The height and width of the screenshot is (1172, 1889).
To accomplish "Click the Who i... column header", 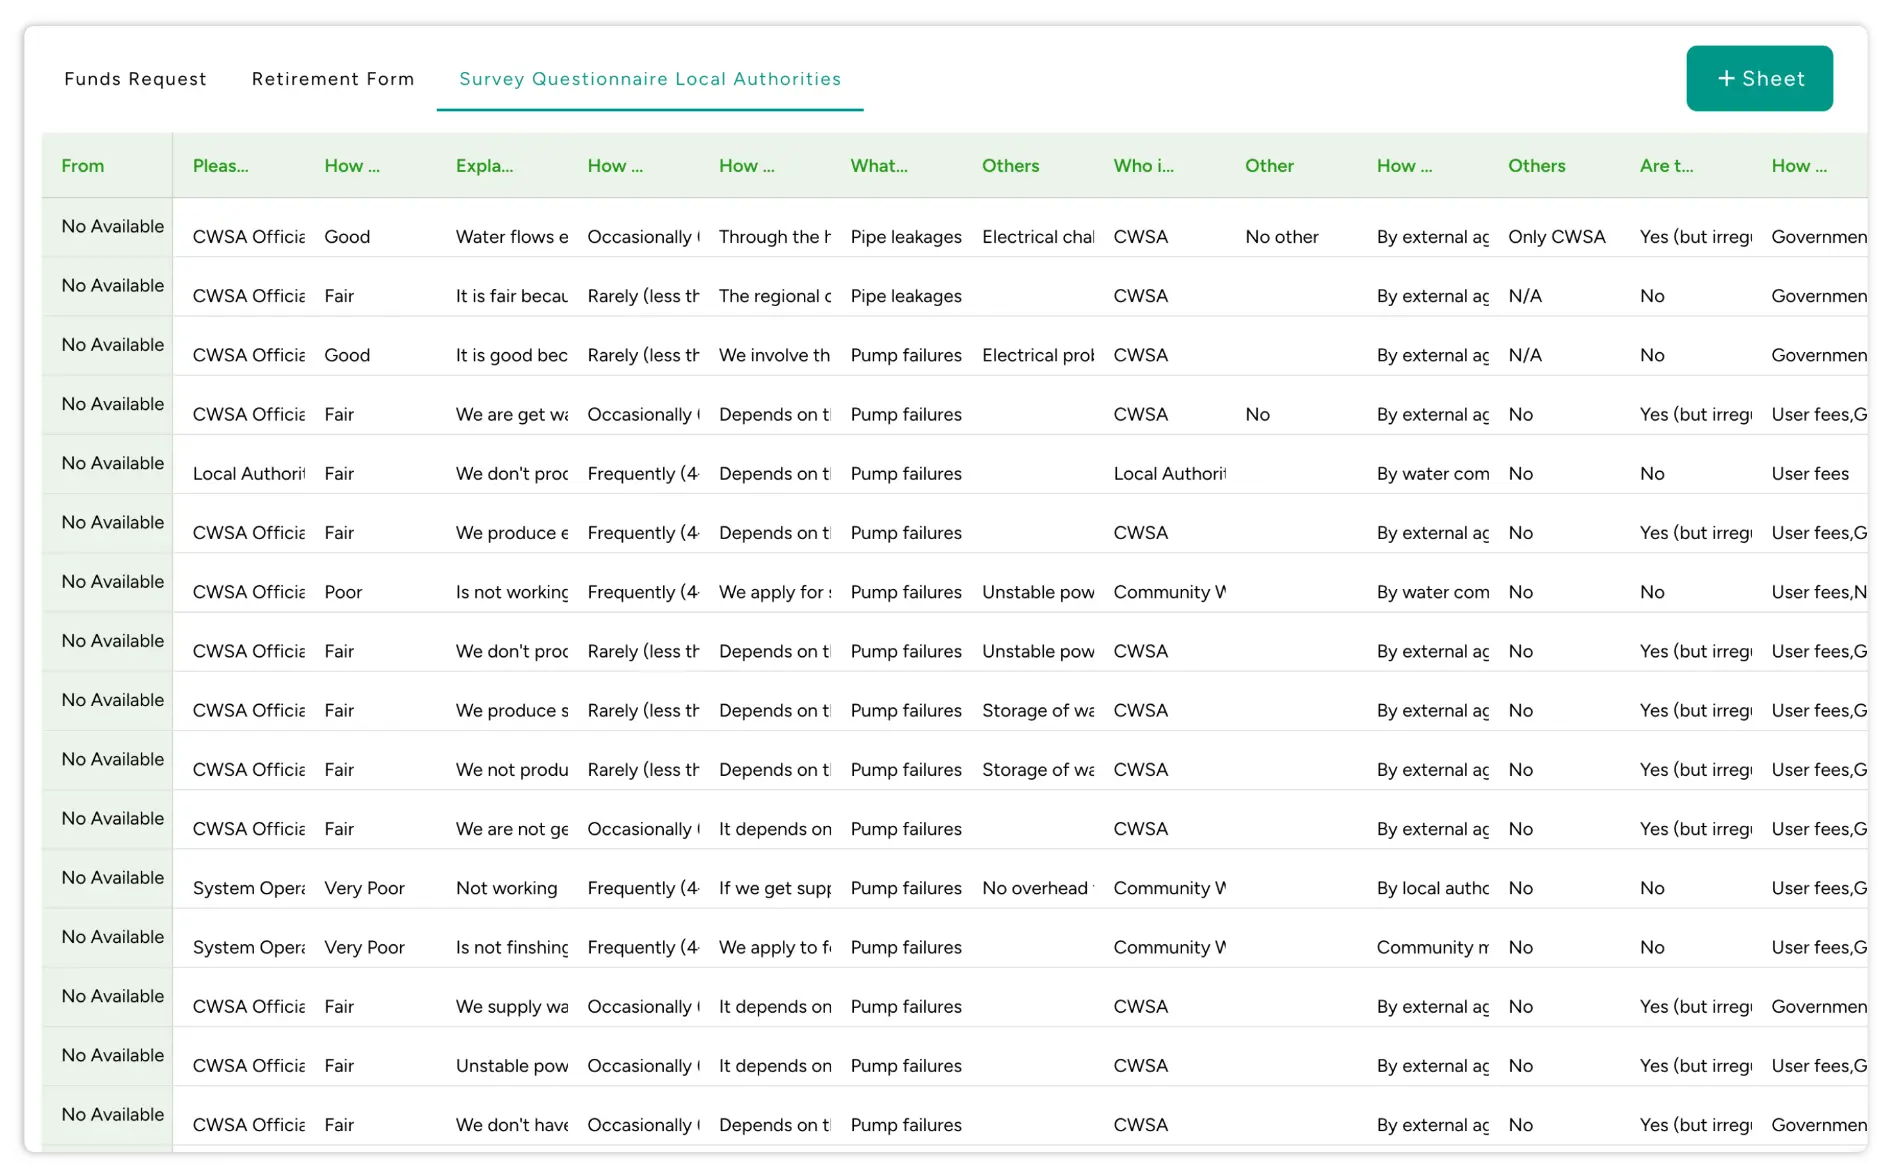I will click(x=1143, y=166).
